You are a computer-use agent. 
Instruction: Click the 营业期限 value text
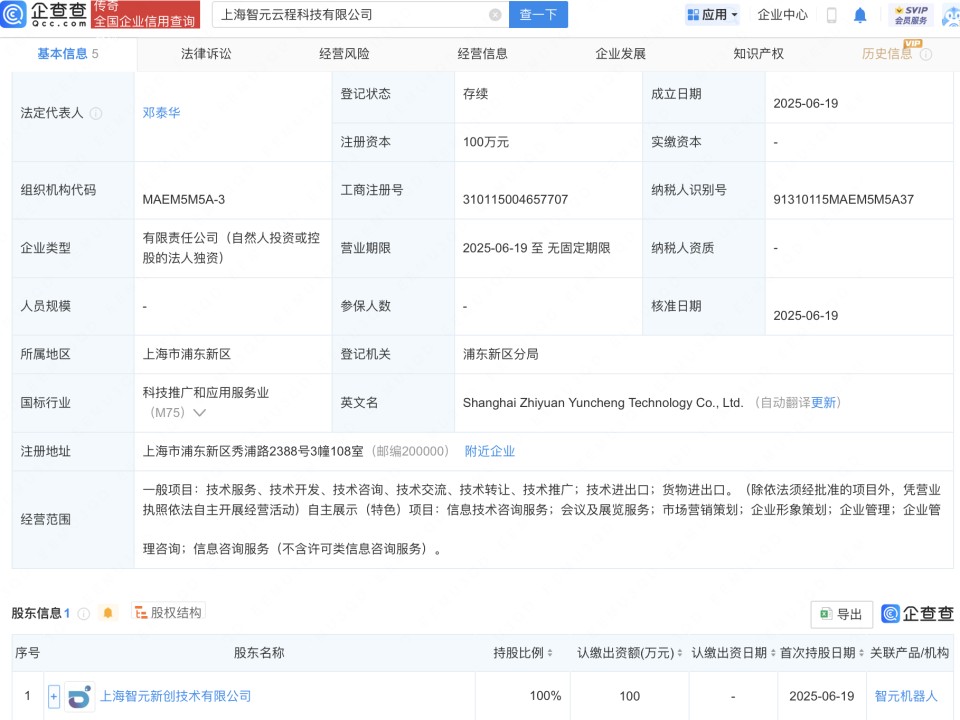[x=536, y=248]
